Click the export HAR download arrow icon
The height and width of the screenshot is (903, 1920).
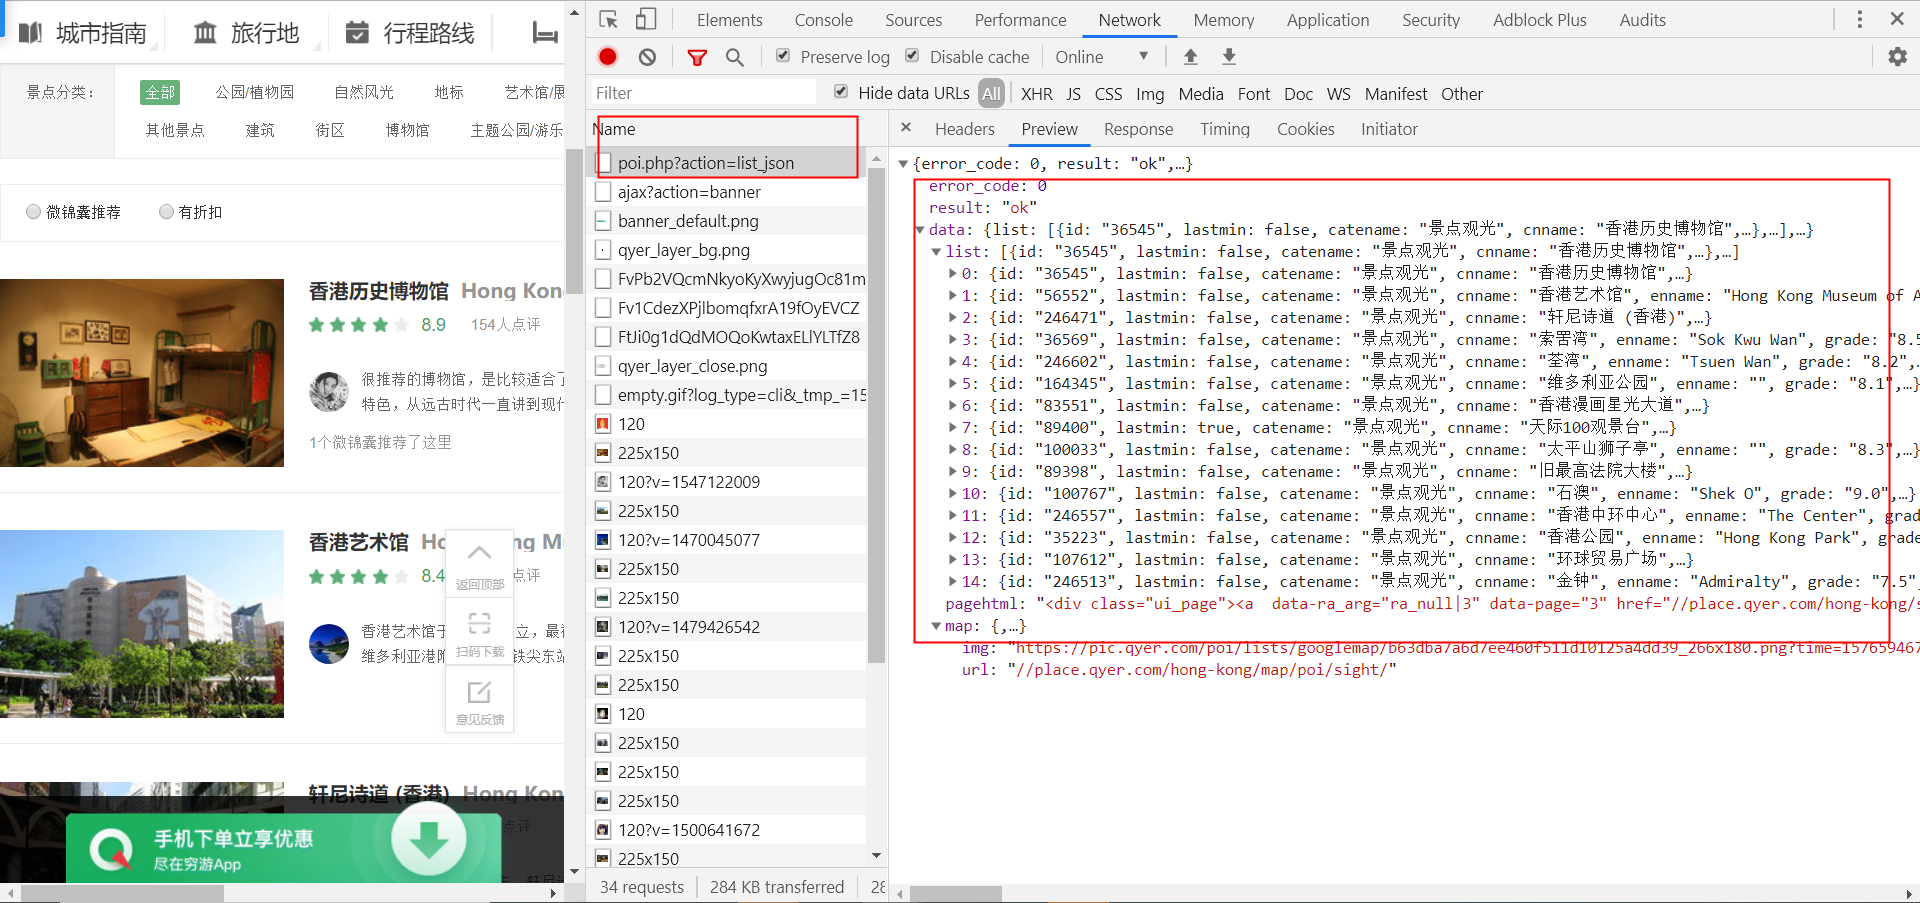[x=1229, y=57]
